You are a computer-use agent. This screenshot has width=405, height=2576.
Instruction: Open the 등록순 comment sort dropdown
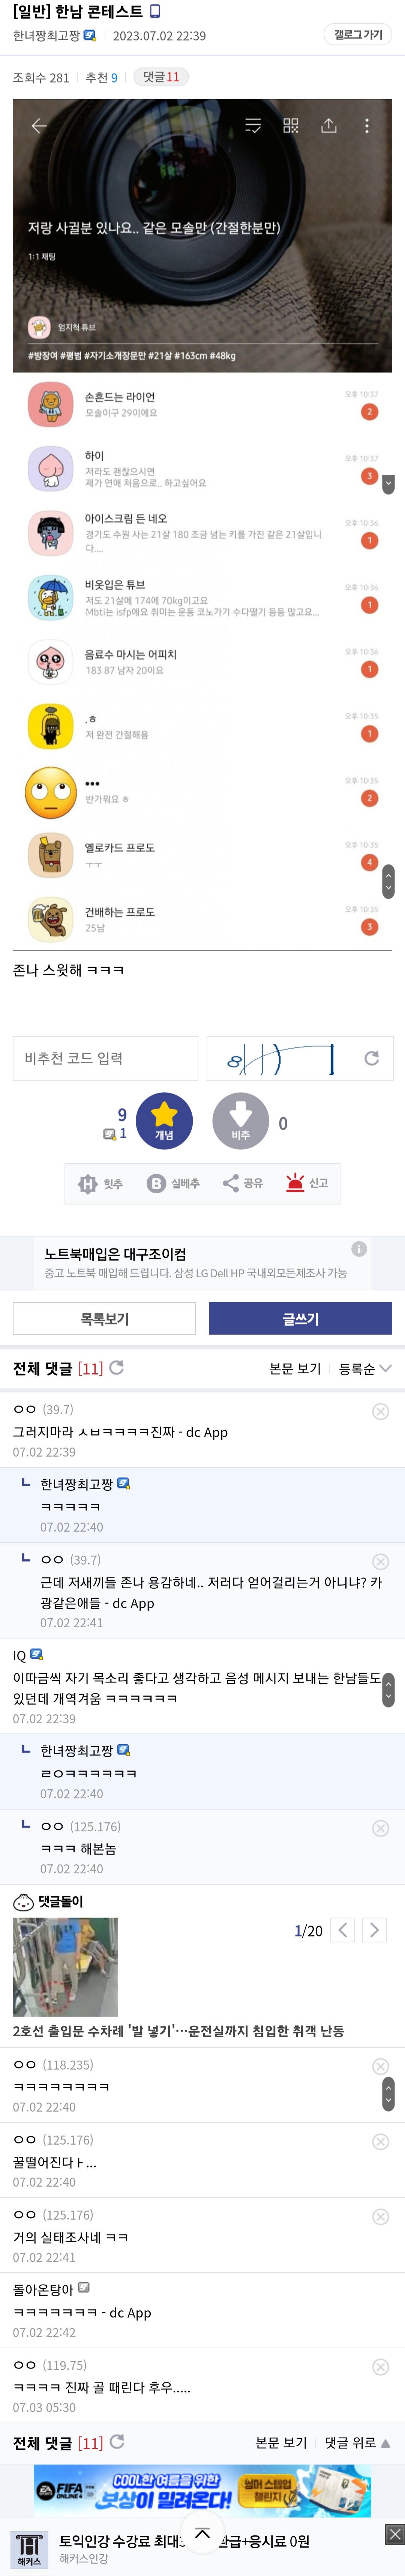[364, 1368]
